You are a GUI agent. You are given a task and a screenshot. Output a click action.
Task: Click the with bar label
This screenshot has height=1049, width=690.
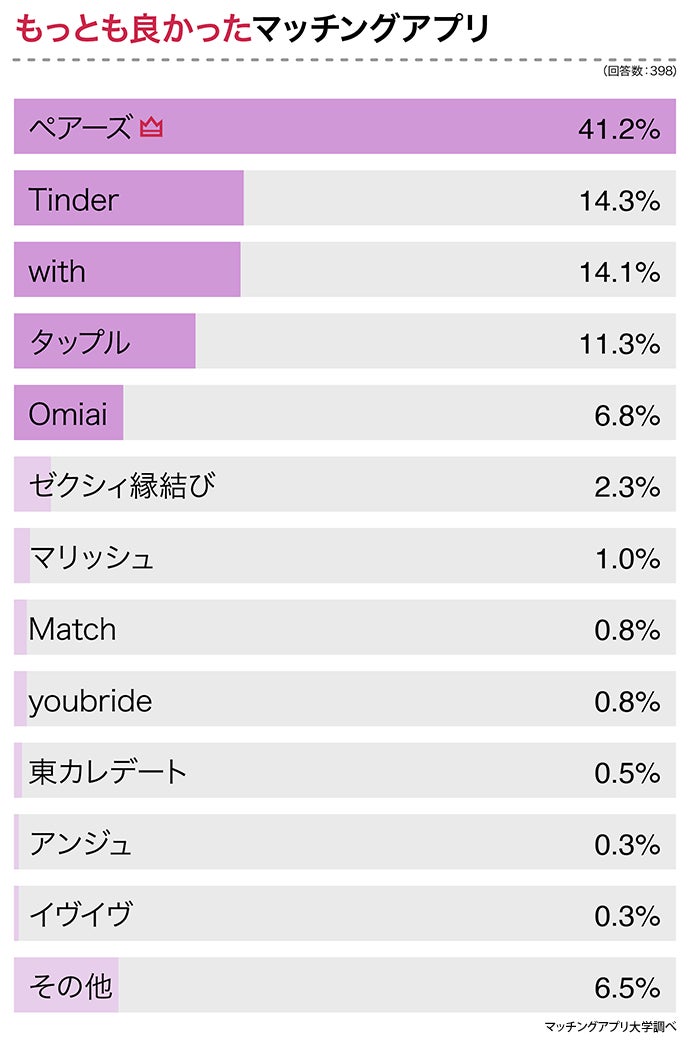pyautogui.click(x=57, y=271)
